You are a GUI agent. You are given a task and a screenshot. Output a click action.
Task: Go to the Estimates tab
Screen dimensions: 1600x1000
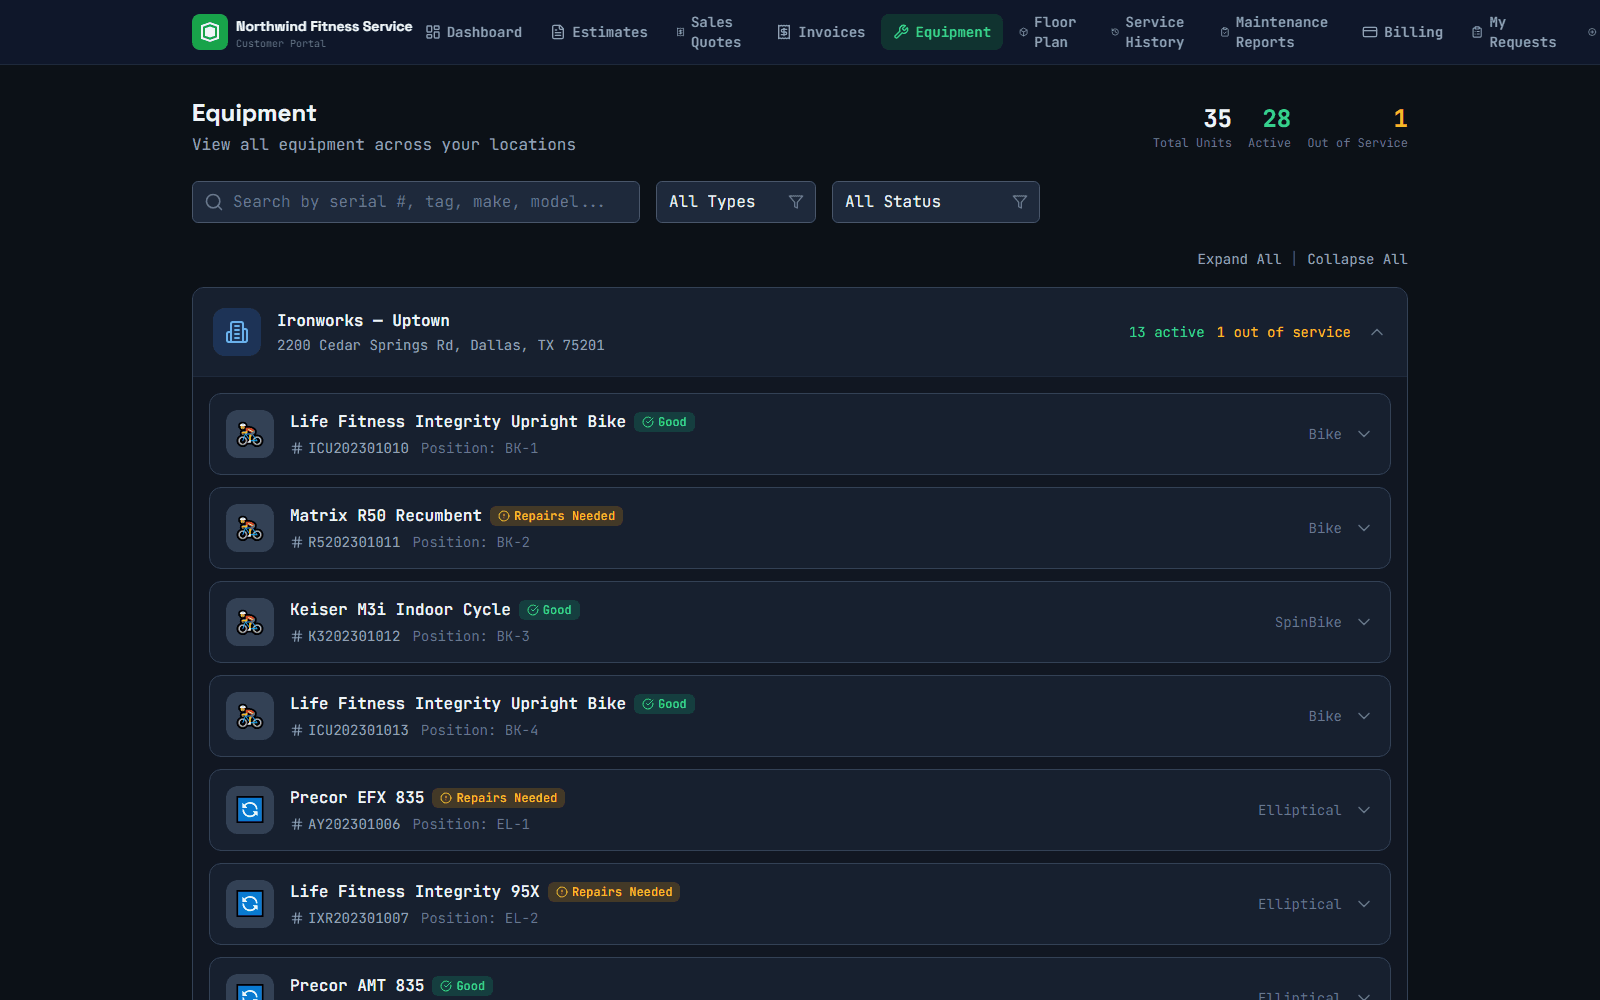600,32
